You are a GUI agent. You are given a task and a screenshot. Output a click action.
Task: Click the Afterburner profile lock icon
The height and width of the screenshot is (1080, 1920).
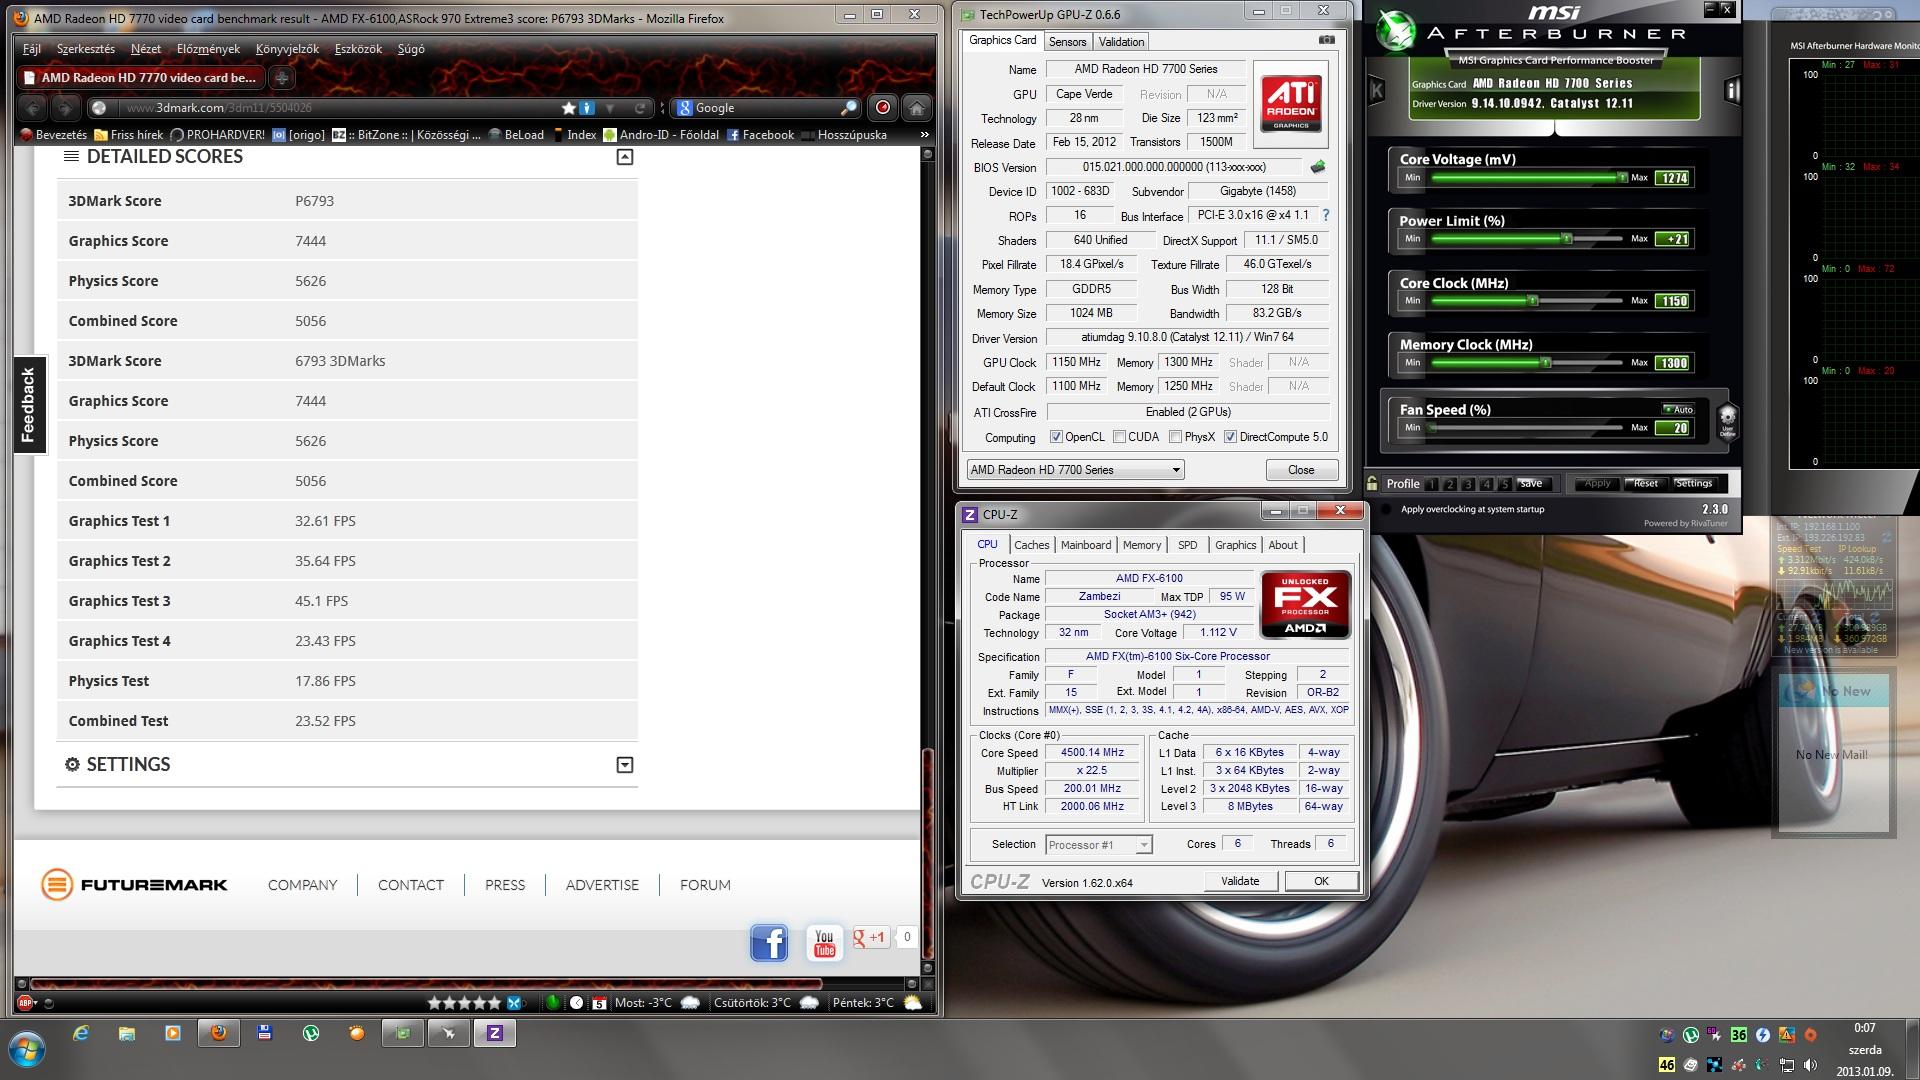1372,483
